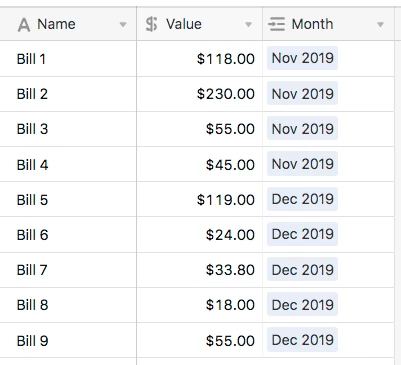401x365 pixels.
Task: Click the $33.80 value cell
Action: (200, 270)
